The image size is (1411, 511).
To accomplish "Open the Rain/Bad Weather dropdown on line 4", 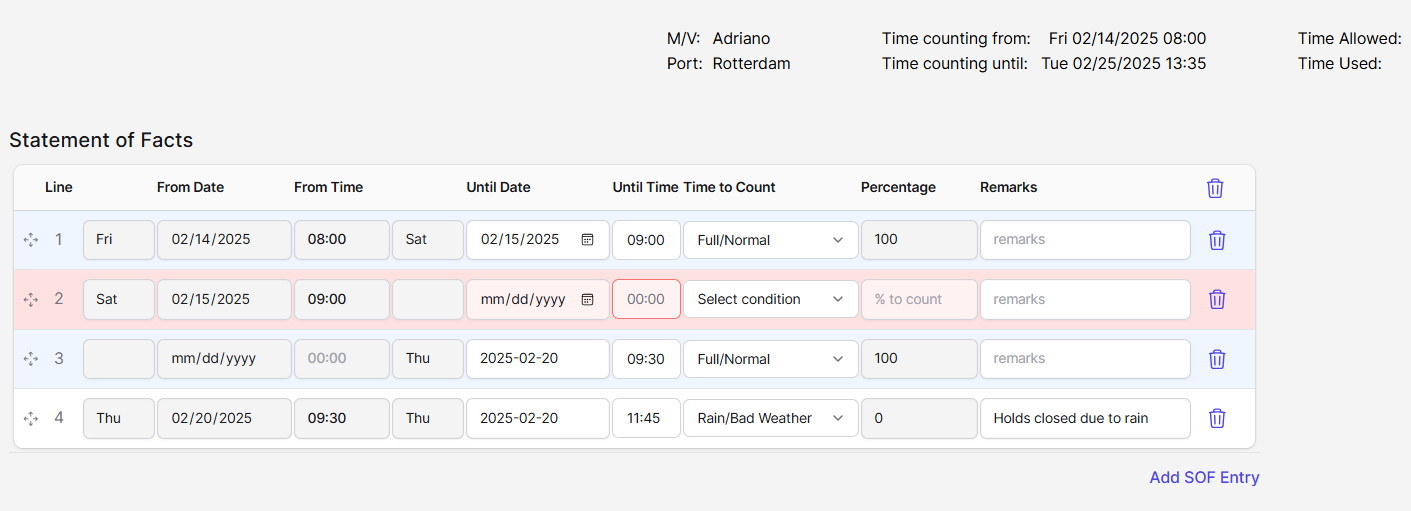I will (770, 418).
